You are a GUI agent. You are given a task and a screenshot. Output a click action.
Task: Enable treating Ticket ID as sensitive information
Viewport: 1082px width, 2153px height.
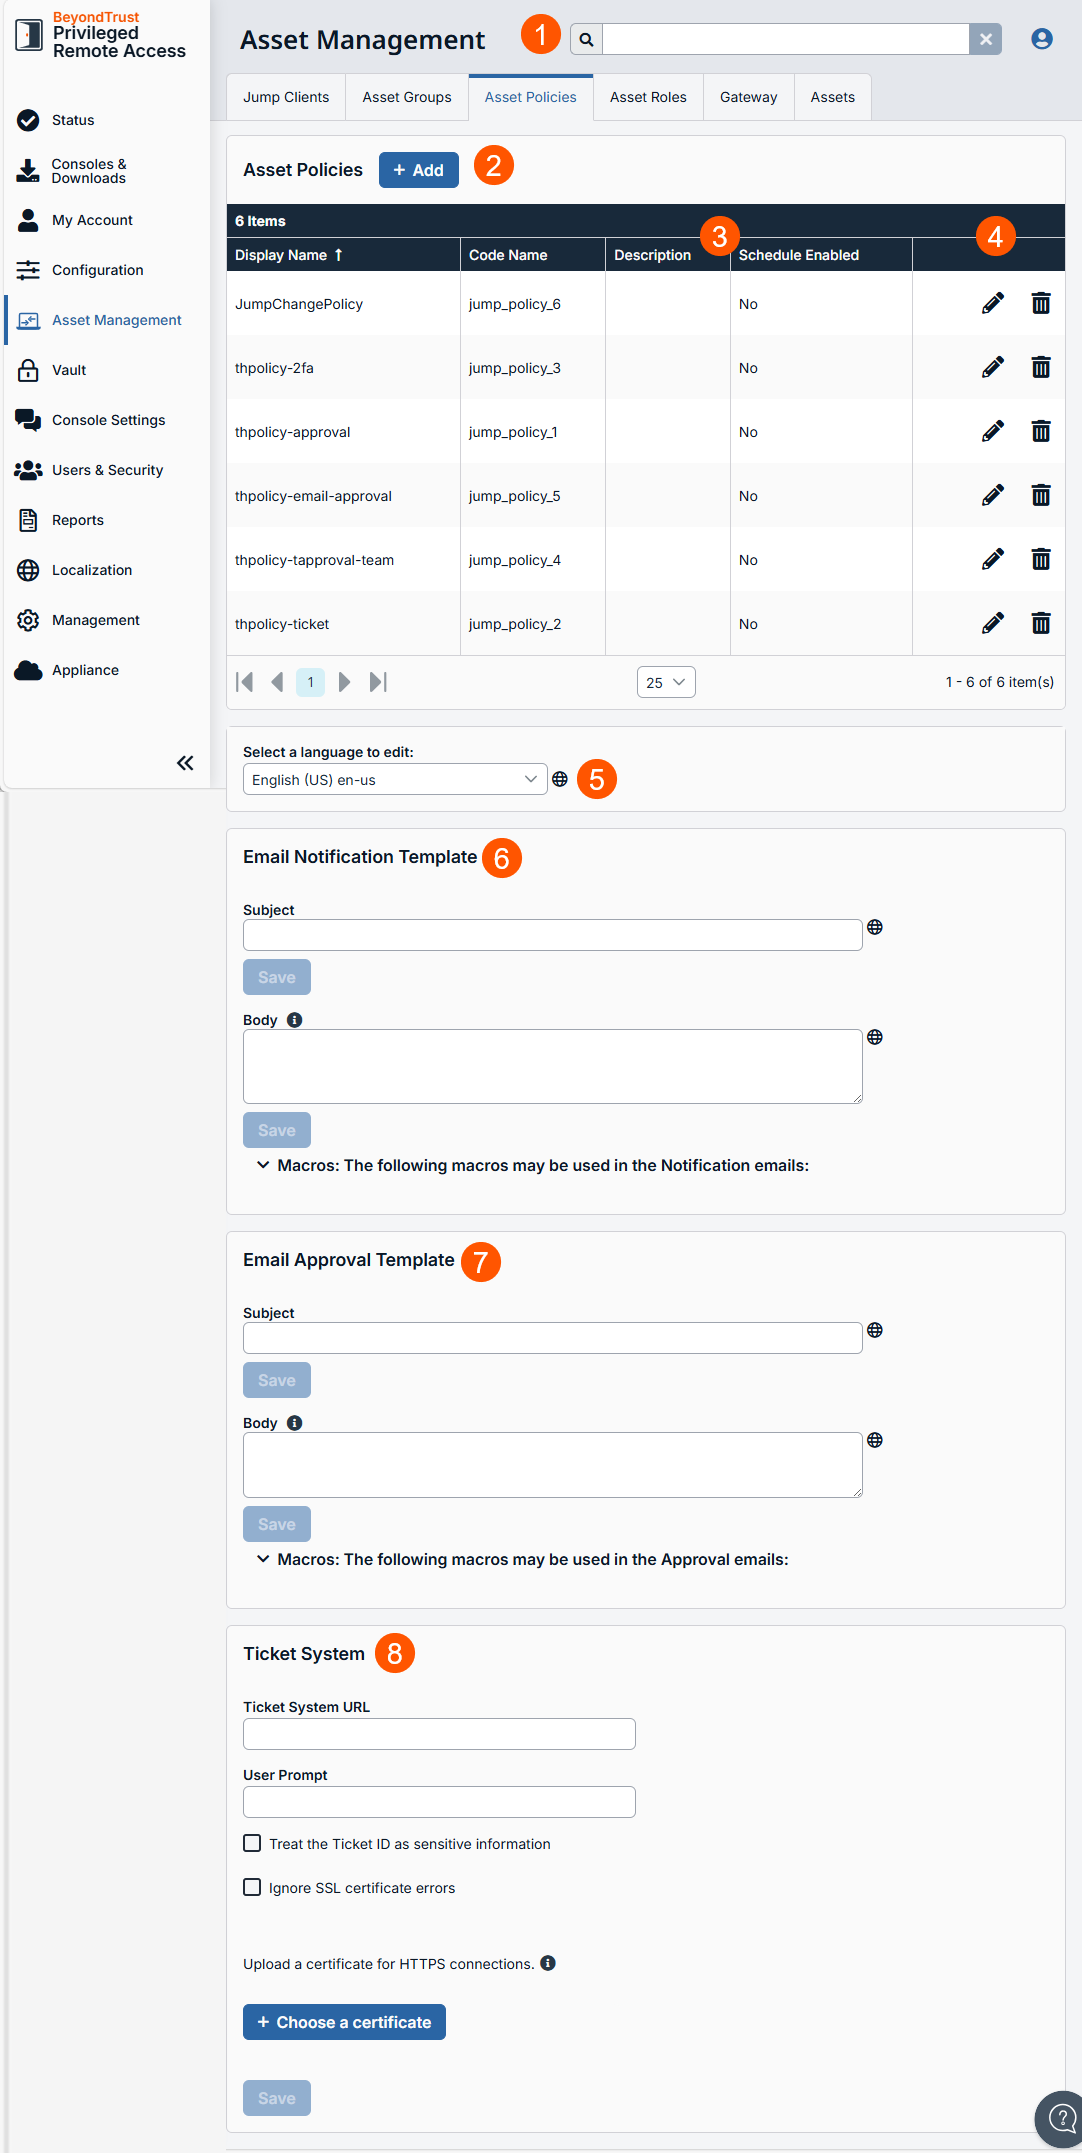click(252, 1843)
